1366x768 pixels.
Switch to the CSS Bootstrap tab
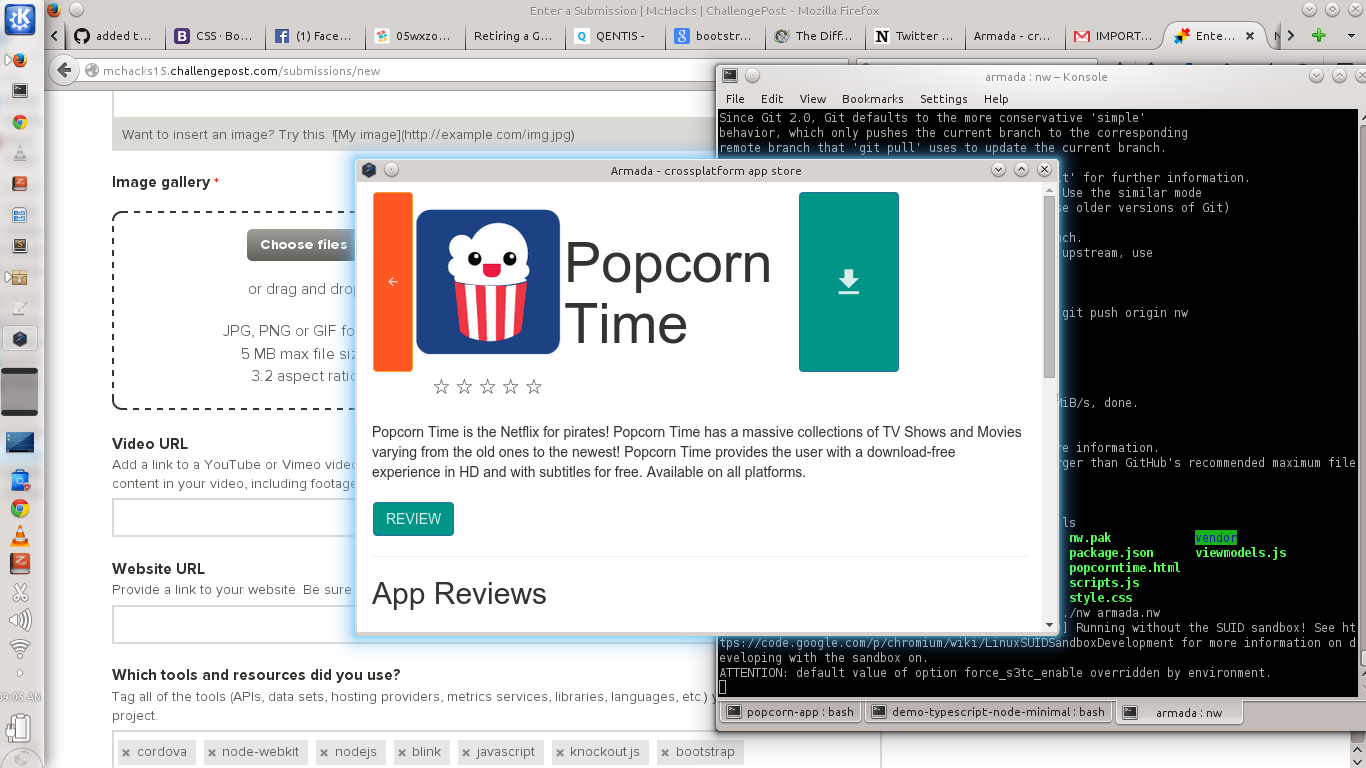[213, 36]
